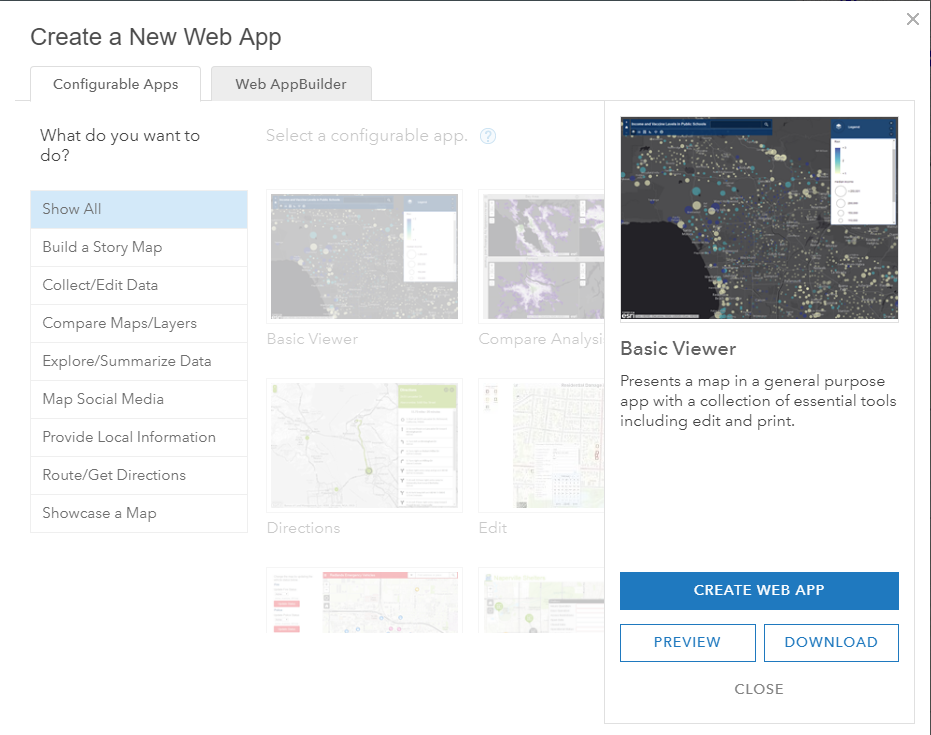Choose the Build a Story Map category
Viewport: 931px width, 735px height.
[139, 247]
